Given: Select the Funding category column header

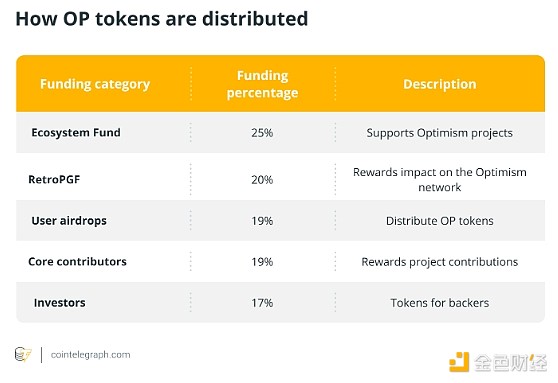Looking at the screenshot, I should coord(95,84).
